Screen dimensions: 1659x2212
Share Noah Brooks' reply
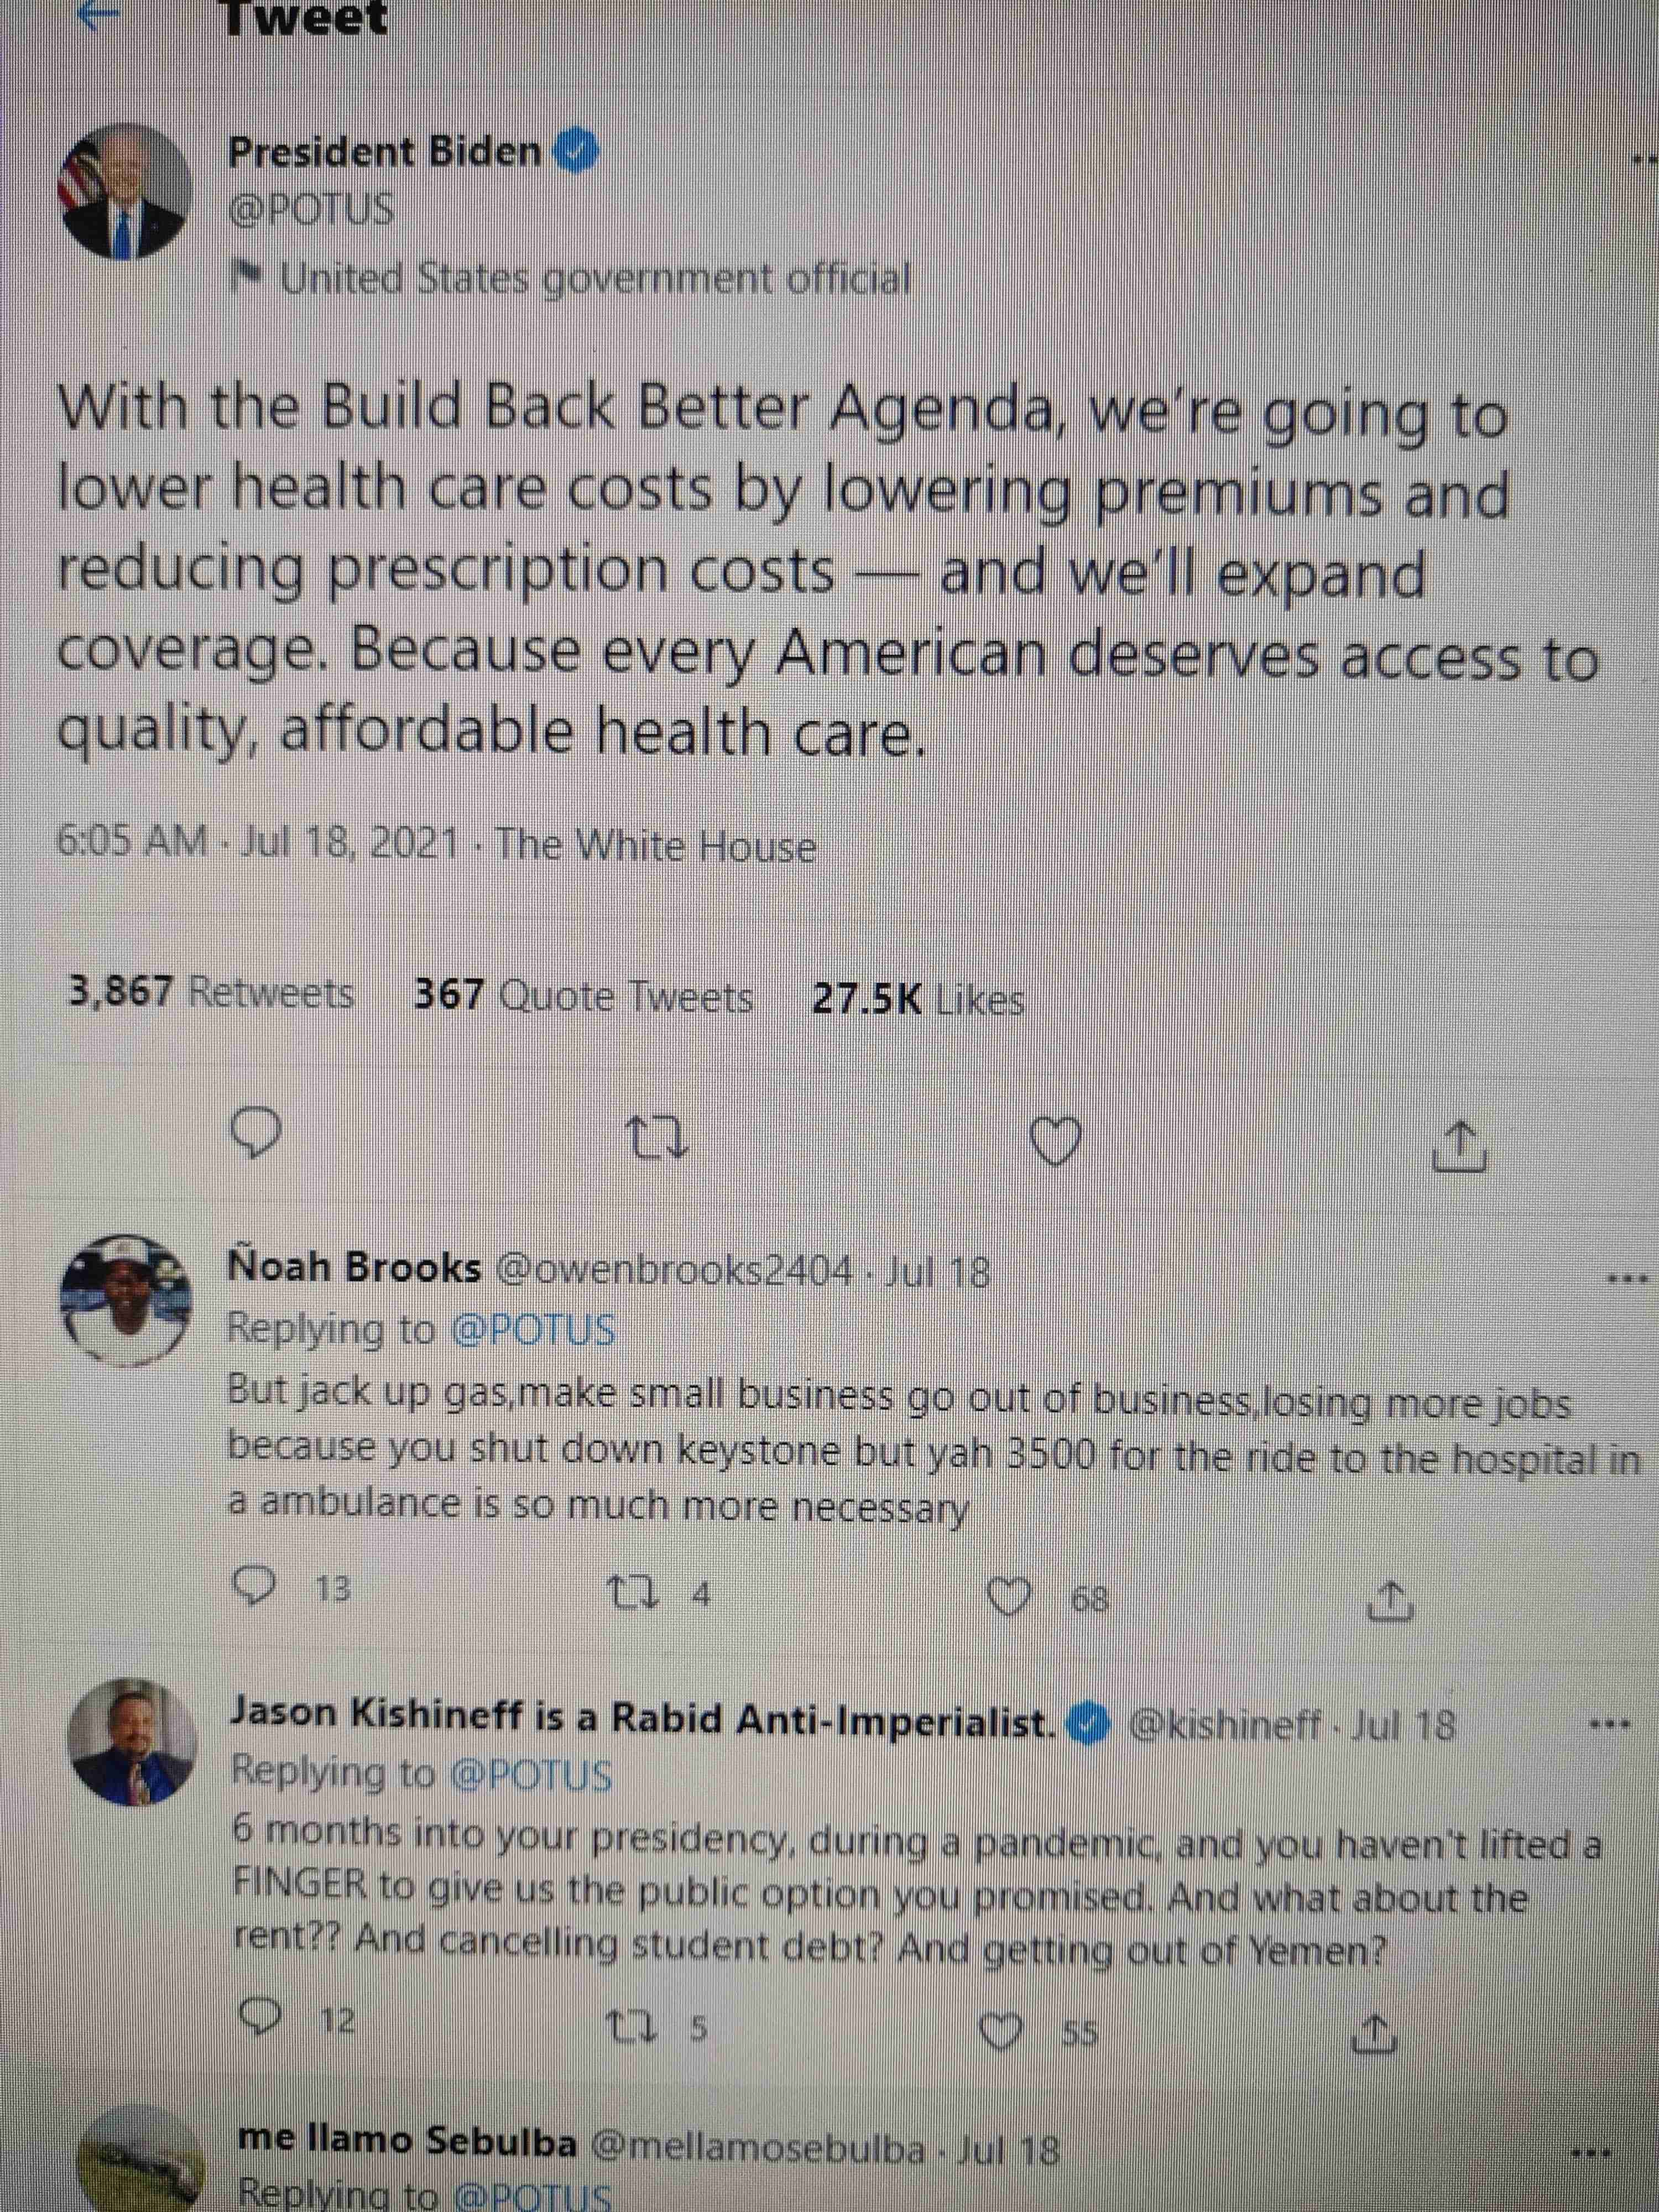coord(1390,1601)
